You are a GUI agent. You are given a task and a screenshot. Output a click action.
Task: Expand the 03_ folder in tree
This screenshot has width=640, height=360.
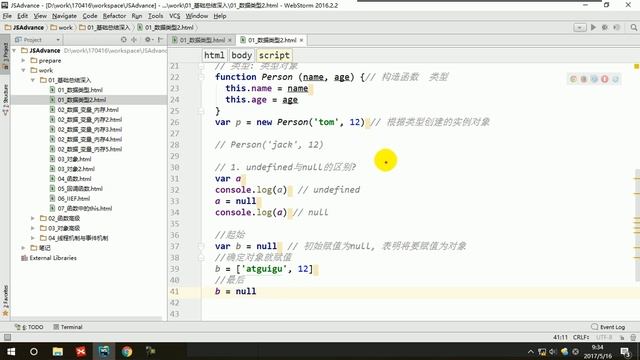tap(33, 228)
